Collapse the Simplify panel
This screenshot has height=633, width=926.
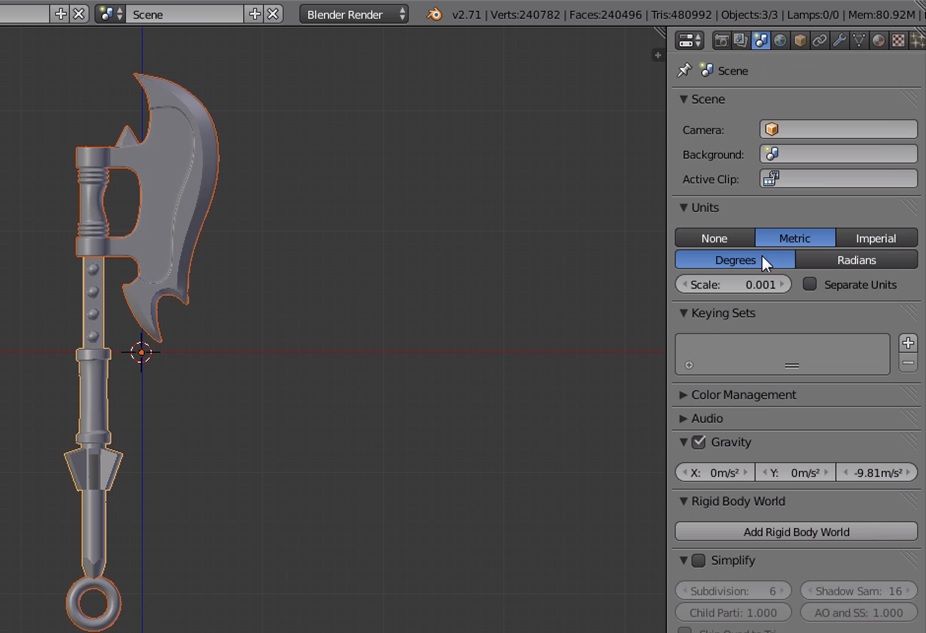pos(683,560)
